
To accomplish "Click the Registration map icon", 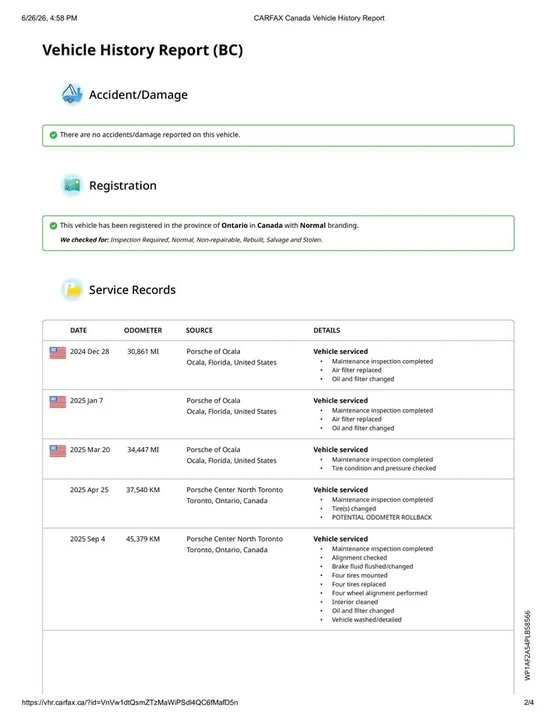I will [72, 185].
